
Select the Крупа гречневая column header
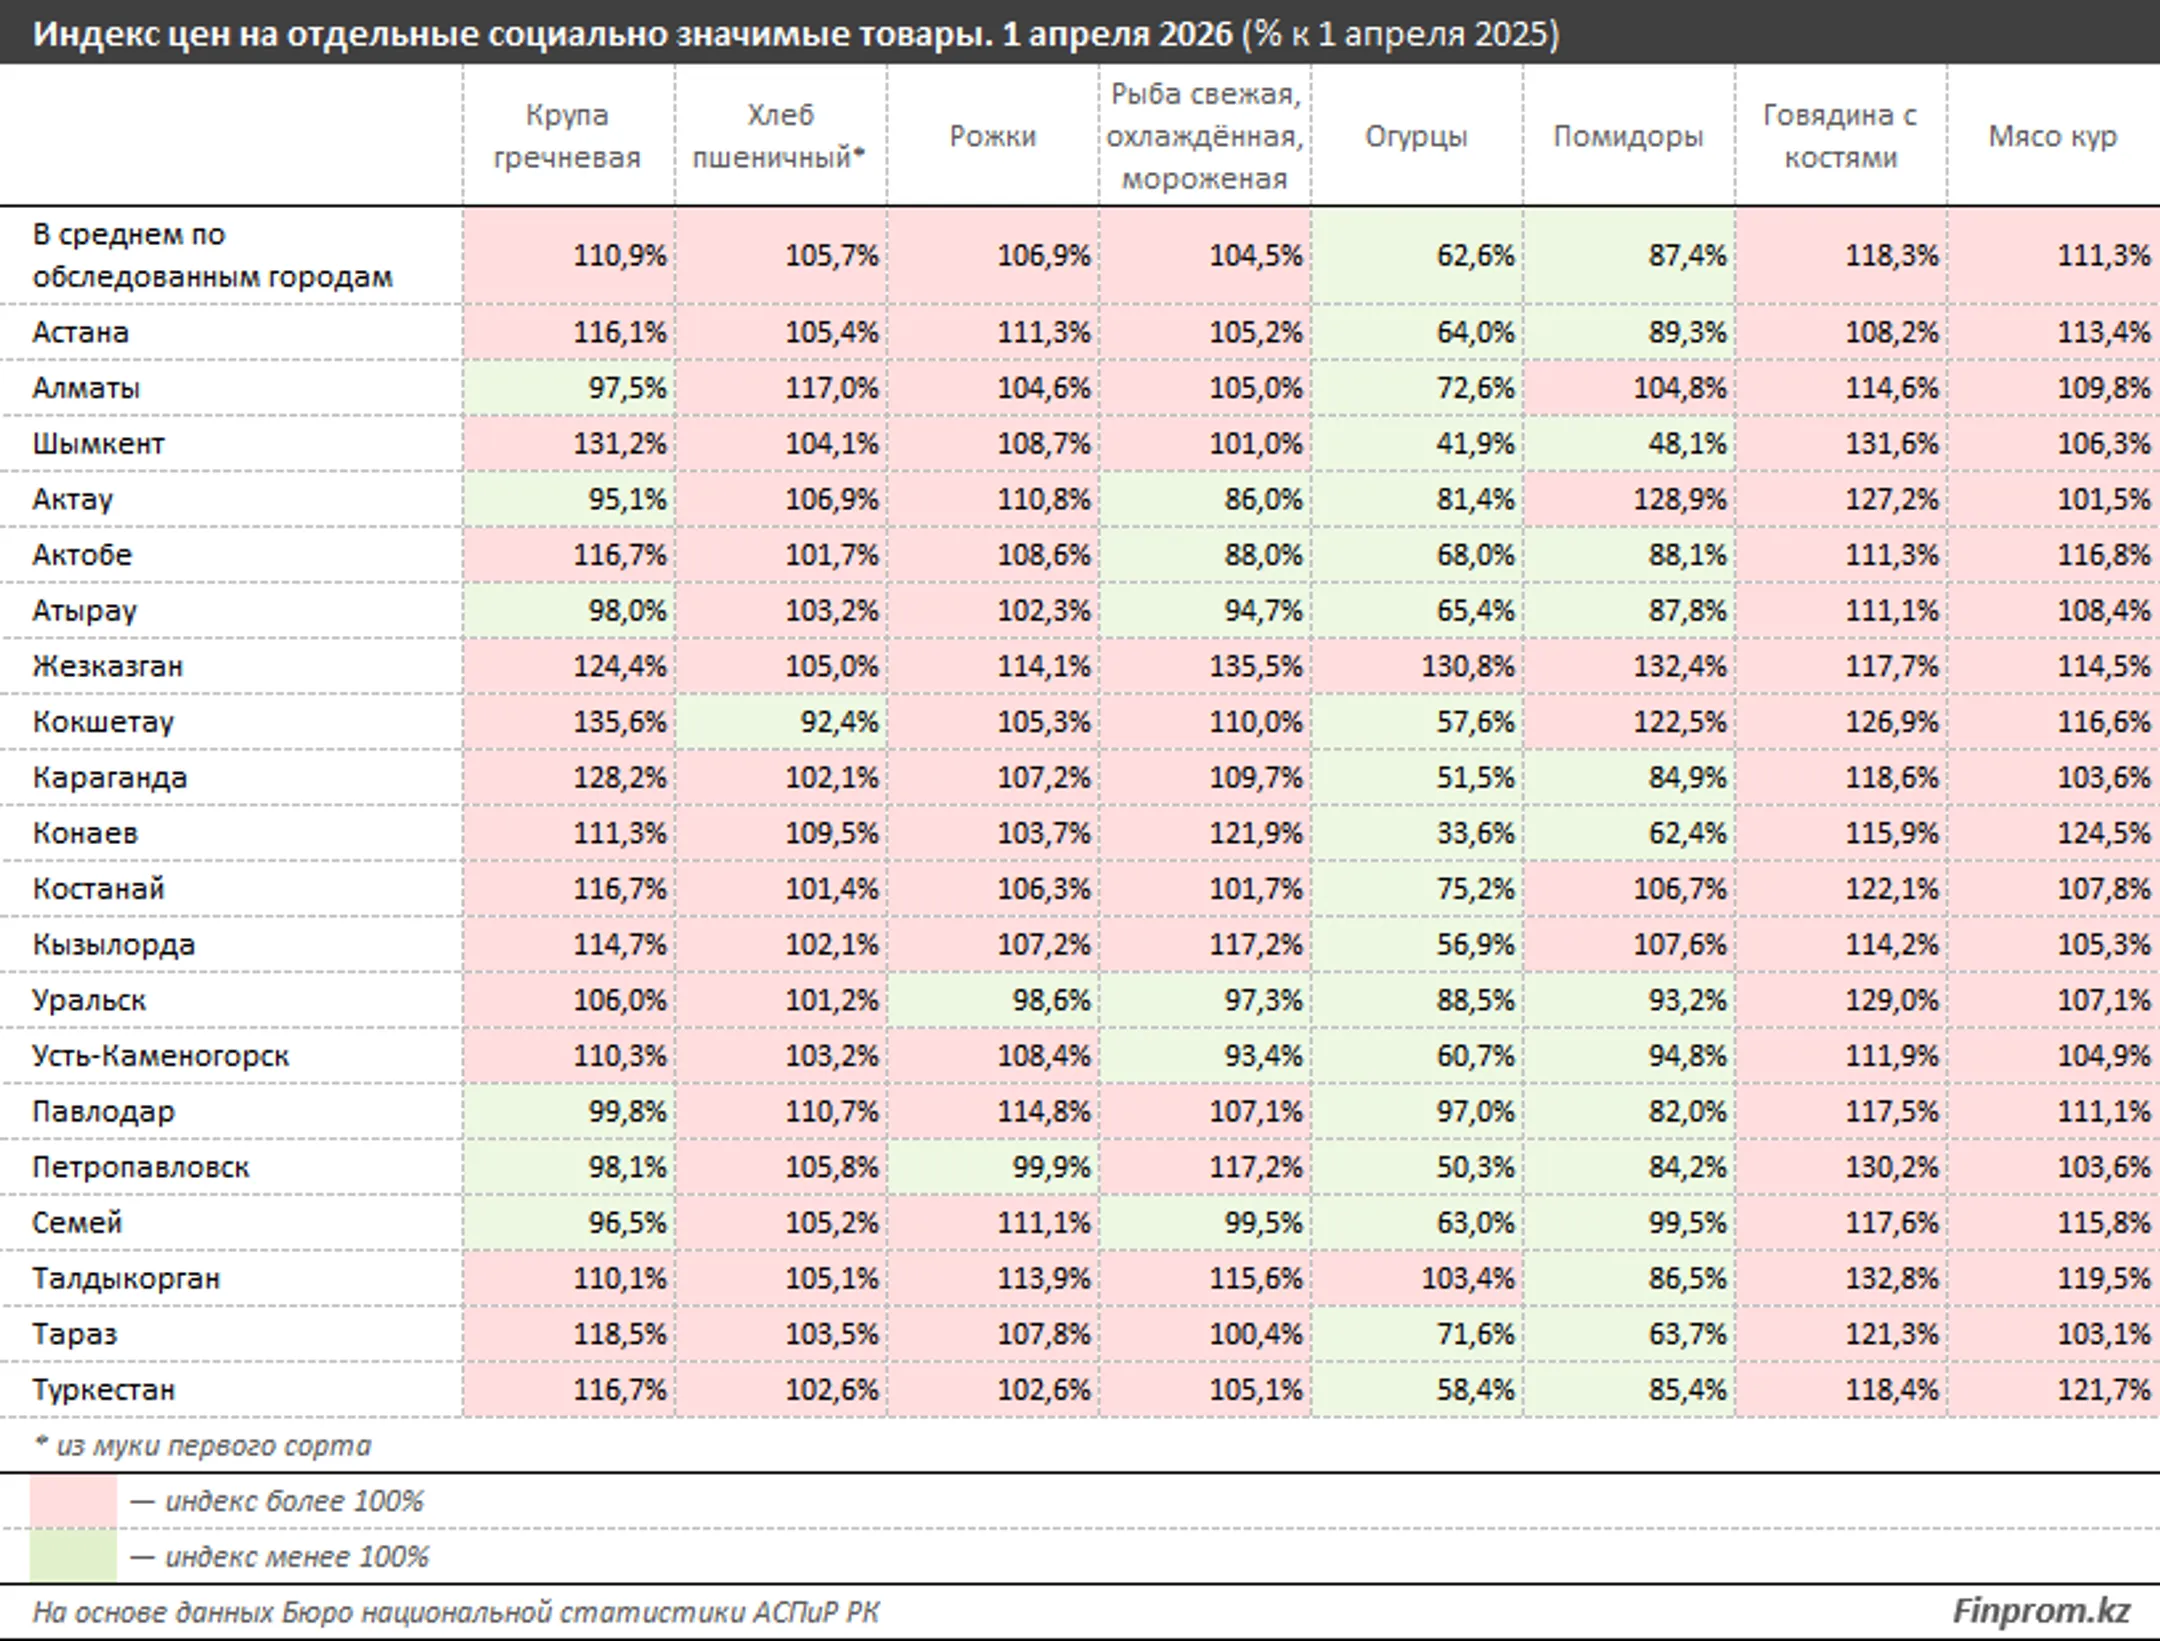pyautogui.click(x=567, y=136)
